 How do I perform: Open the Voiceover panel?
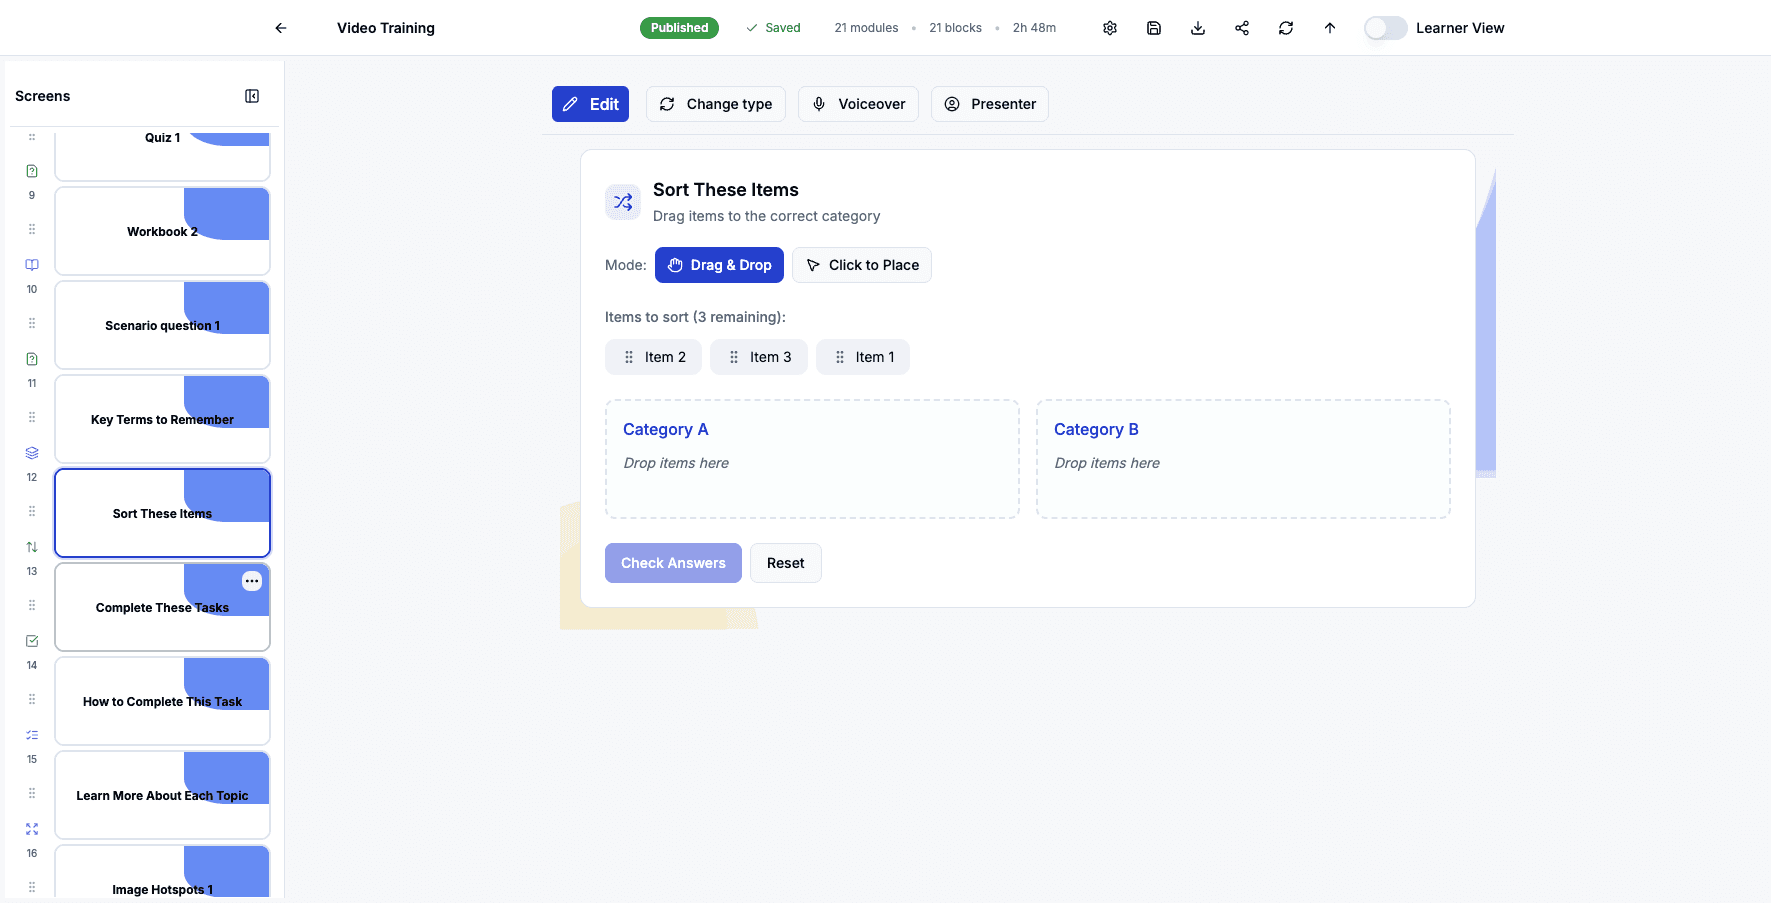click(857, 103)
